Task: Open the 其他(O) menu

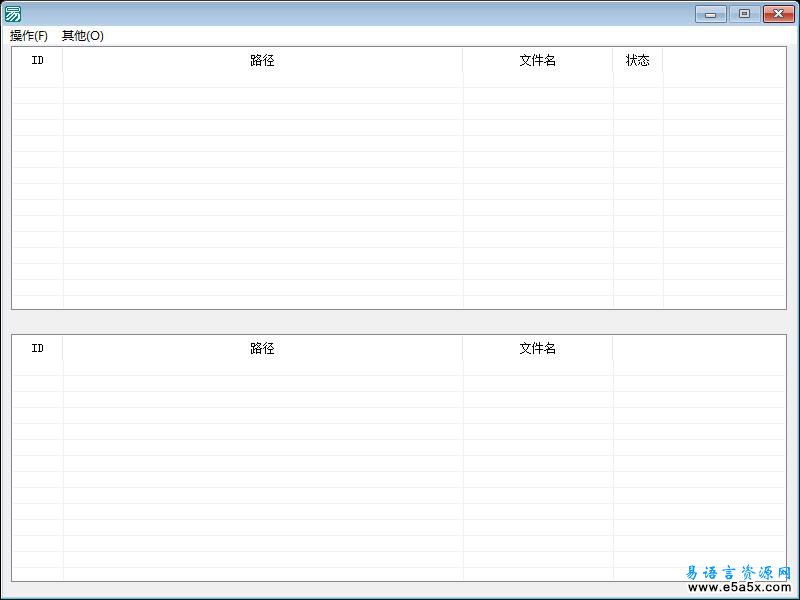Action: 83,36
